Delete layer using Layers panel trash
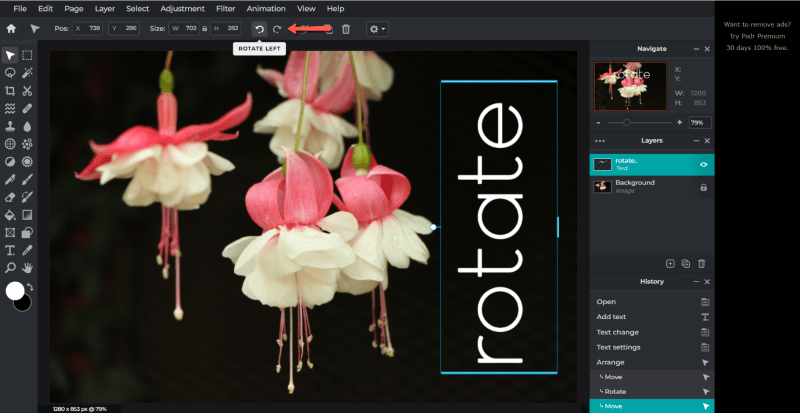800x413 pixels. click(x=702, y=263)
